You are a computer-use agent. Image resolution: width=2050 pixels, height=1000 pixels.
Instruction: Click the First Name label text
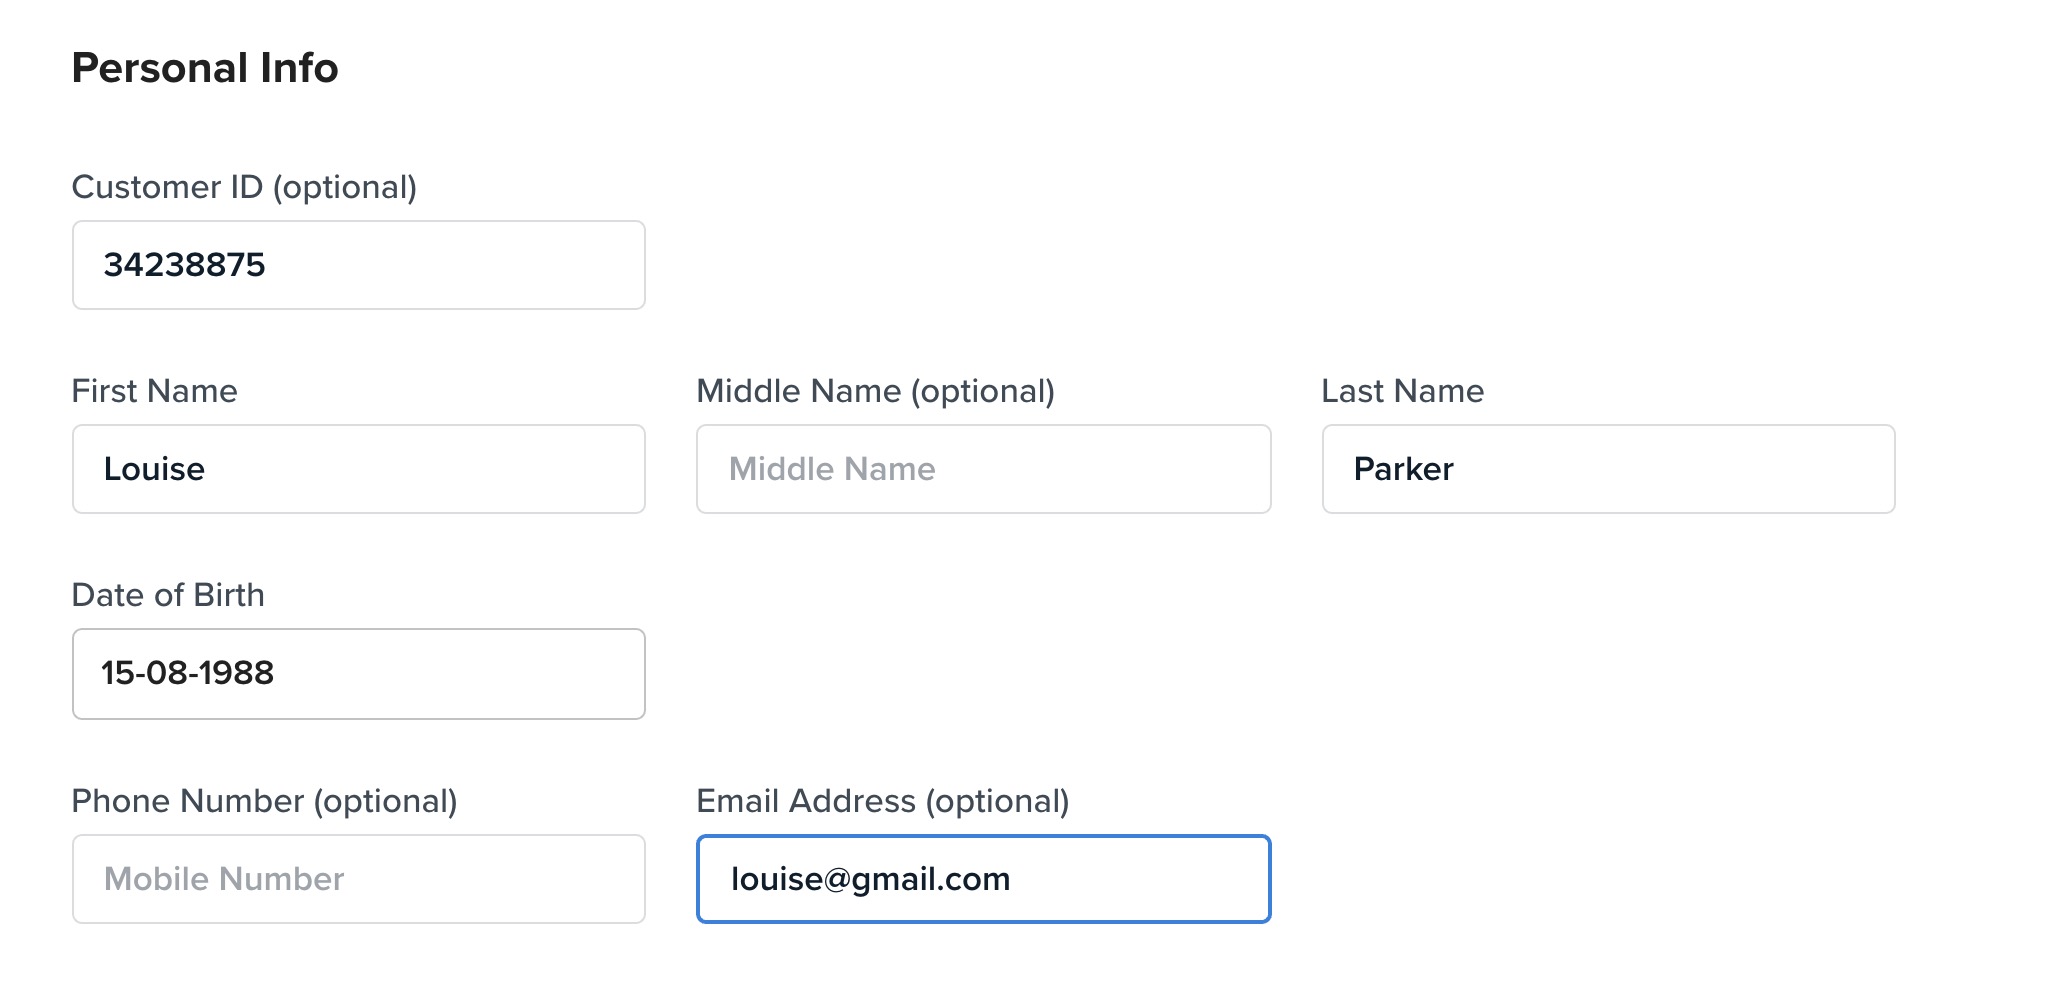coord(154,391)
